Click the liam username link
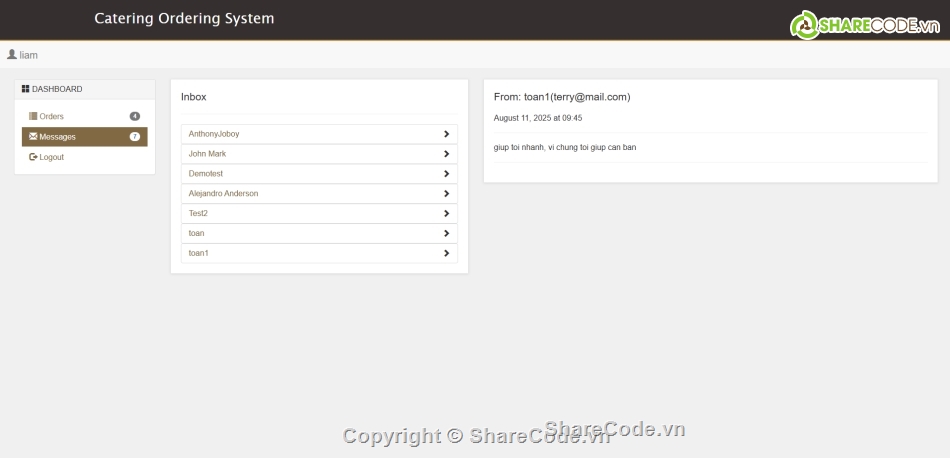Viewport: 950px width, 458px height. pyautogui.click(x=28, y=55)
